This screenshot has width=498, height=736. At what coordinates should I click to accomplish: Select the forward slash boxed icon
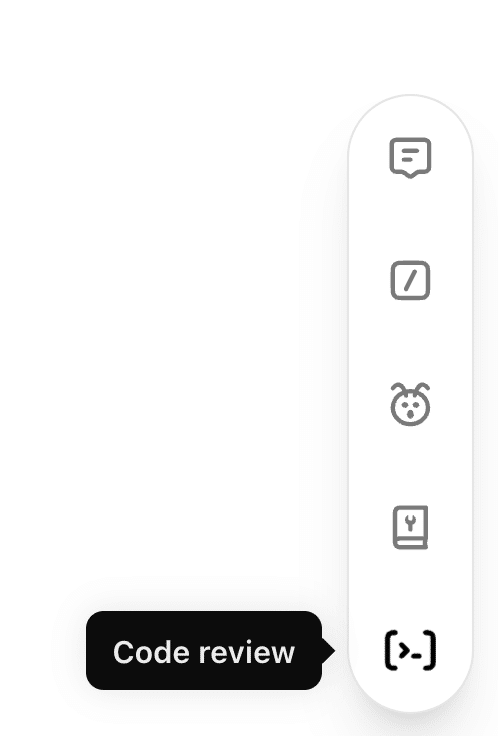pos(410,280)
